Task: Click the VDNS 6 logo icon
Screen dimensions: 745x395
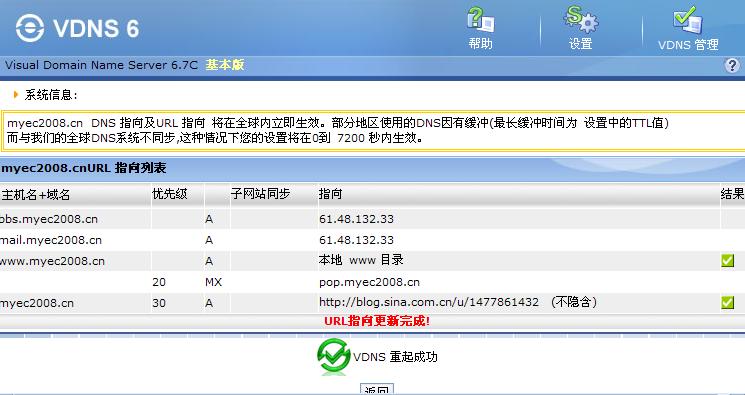Action: point(30,28)
